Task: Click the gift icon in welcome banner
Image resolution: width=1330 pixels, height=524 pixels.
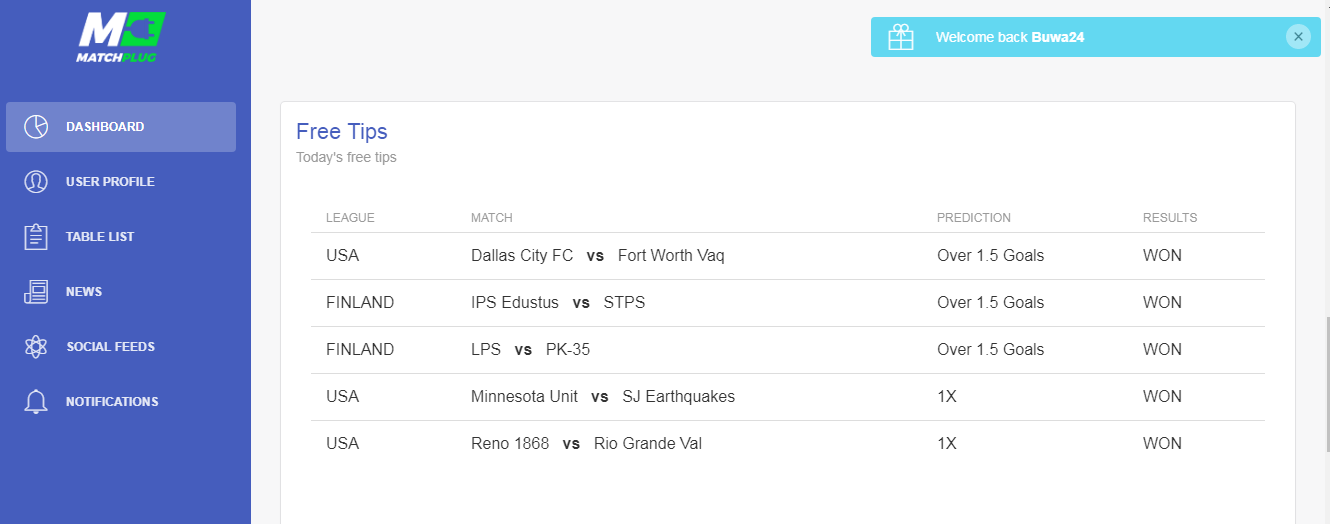Action: pos(901,37)
